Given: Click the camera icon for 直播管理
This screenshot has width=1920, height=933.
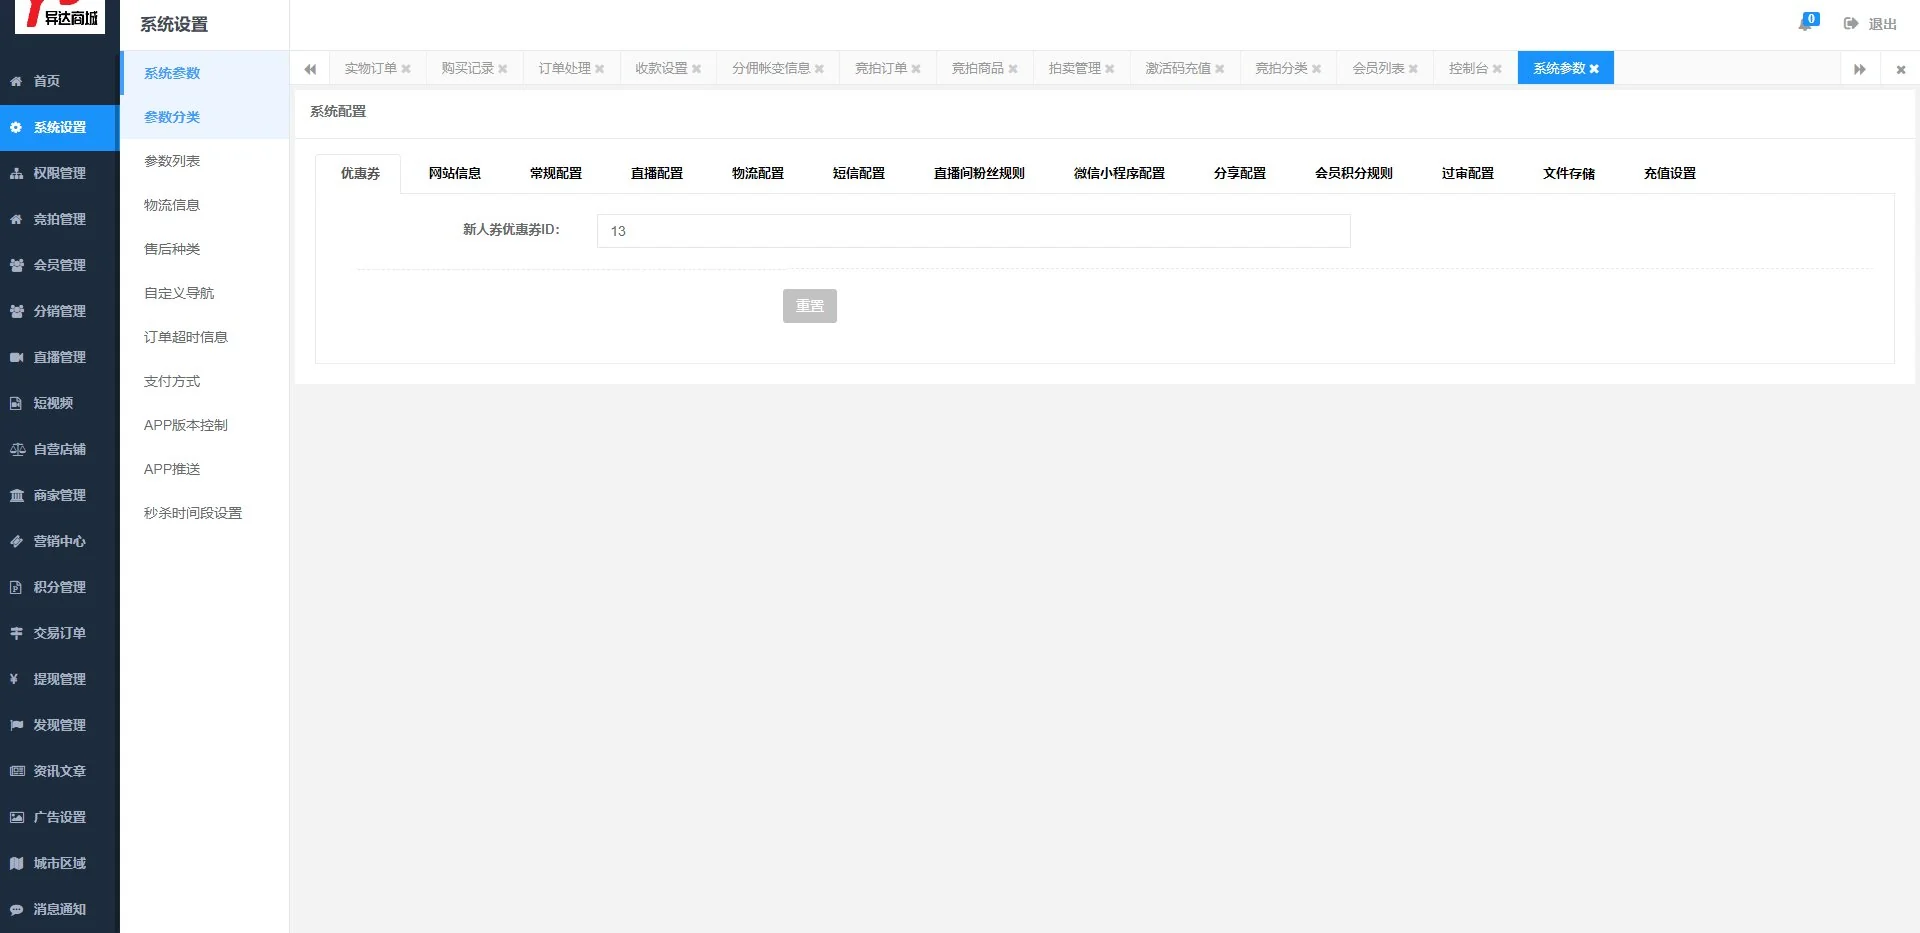Looking at the screenshot, I should [x=16, y=357].
